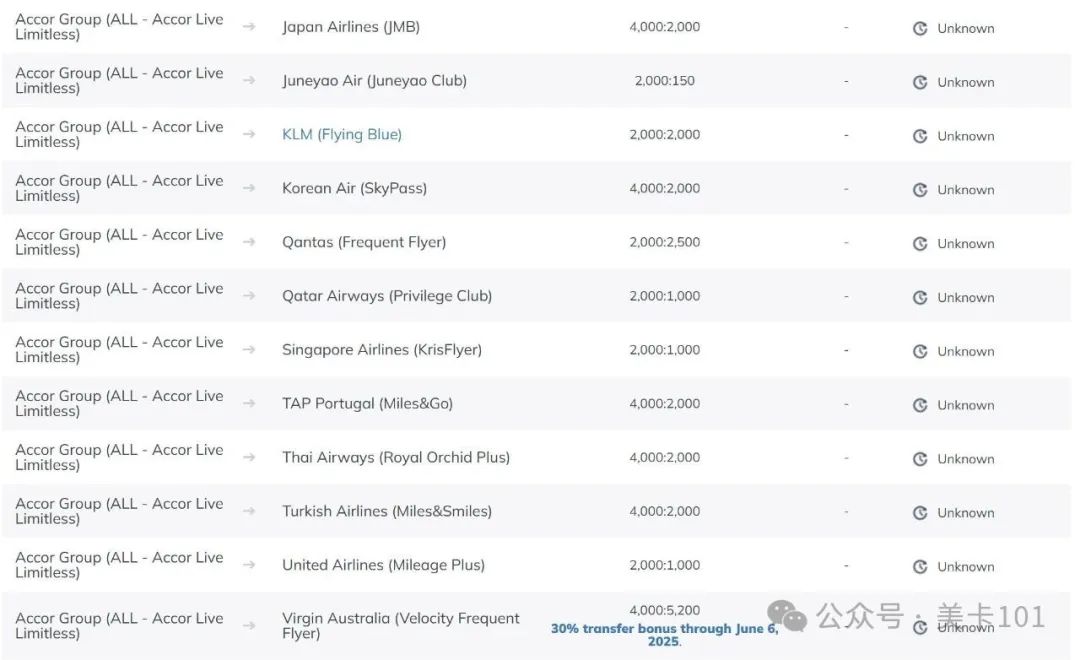This screenshot has width=1080, height=660.
Task: Click the clock icon in Singapore Airlines row
Action: (x=920, y=351)
